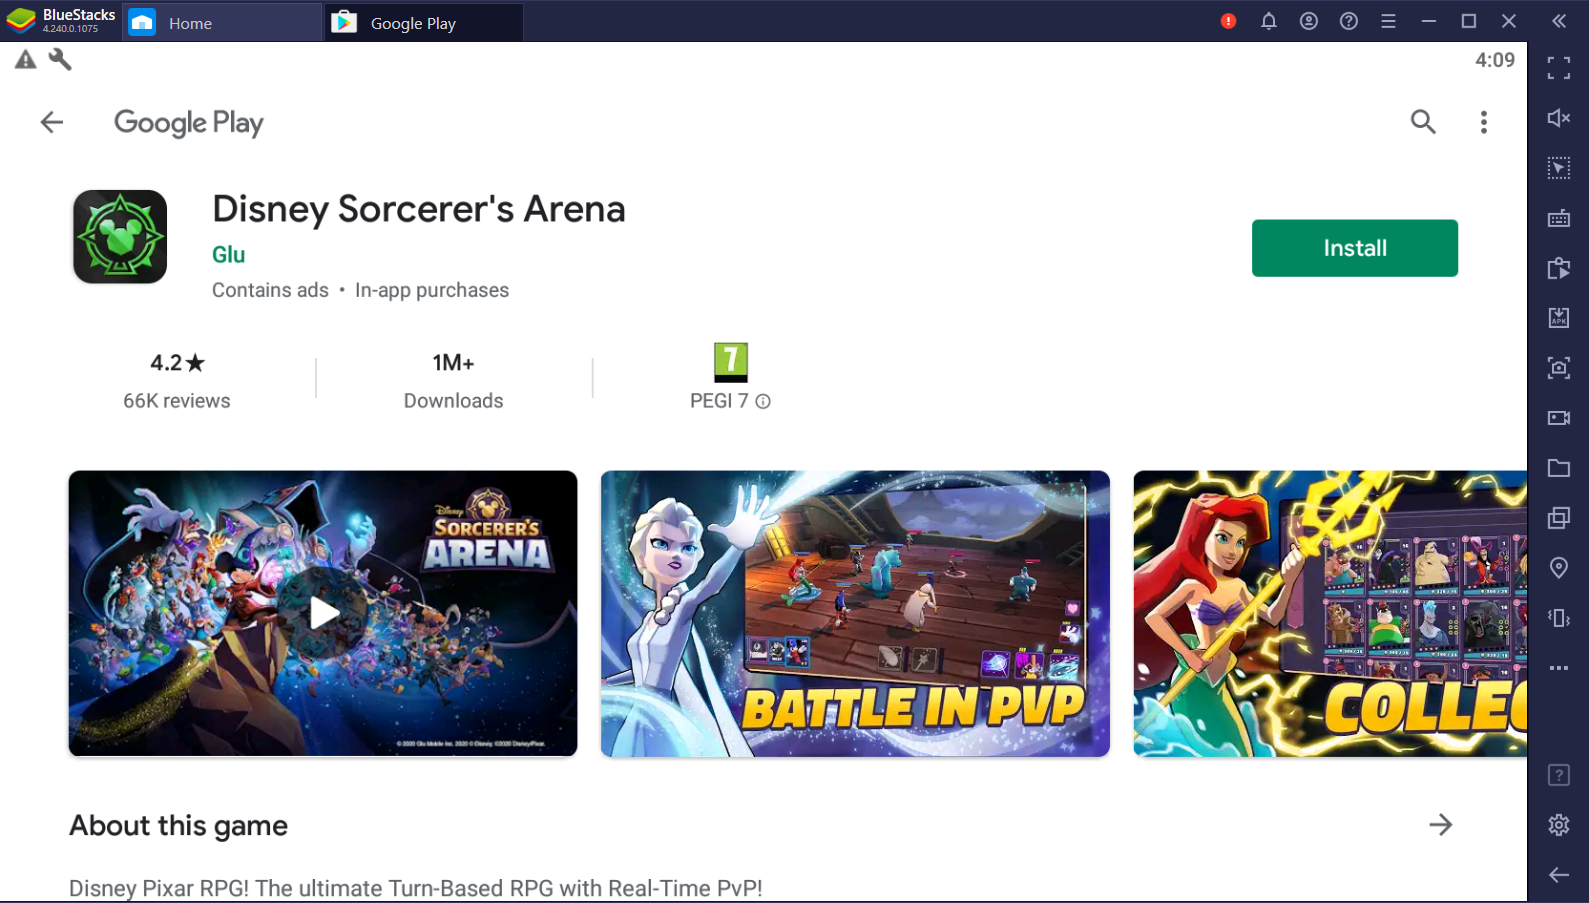Screen dimensions: 1589x903
Task: Click the cursor lock sidebar icon
Action: 1559,168
